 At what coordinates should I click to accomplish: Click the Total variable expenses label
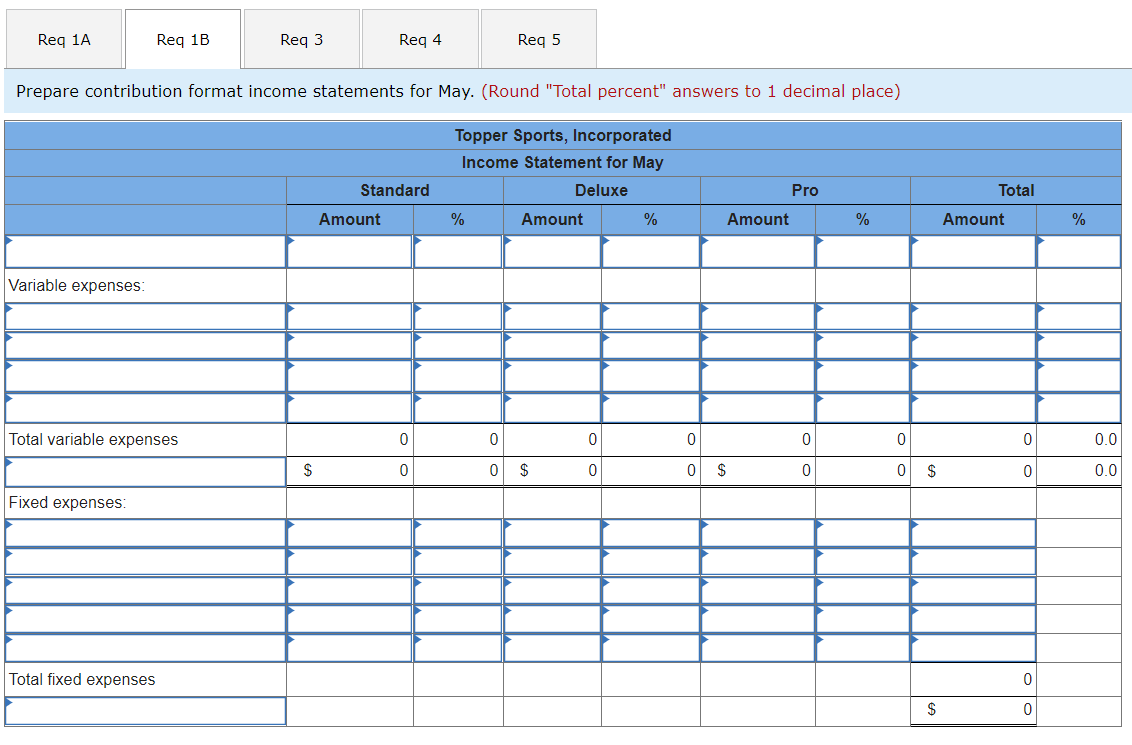93,440
